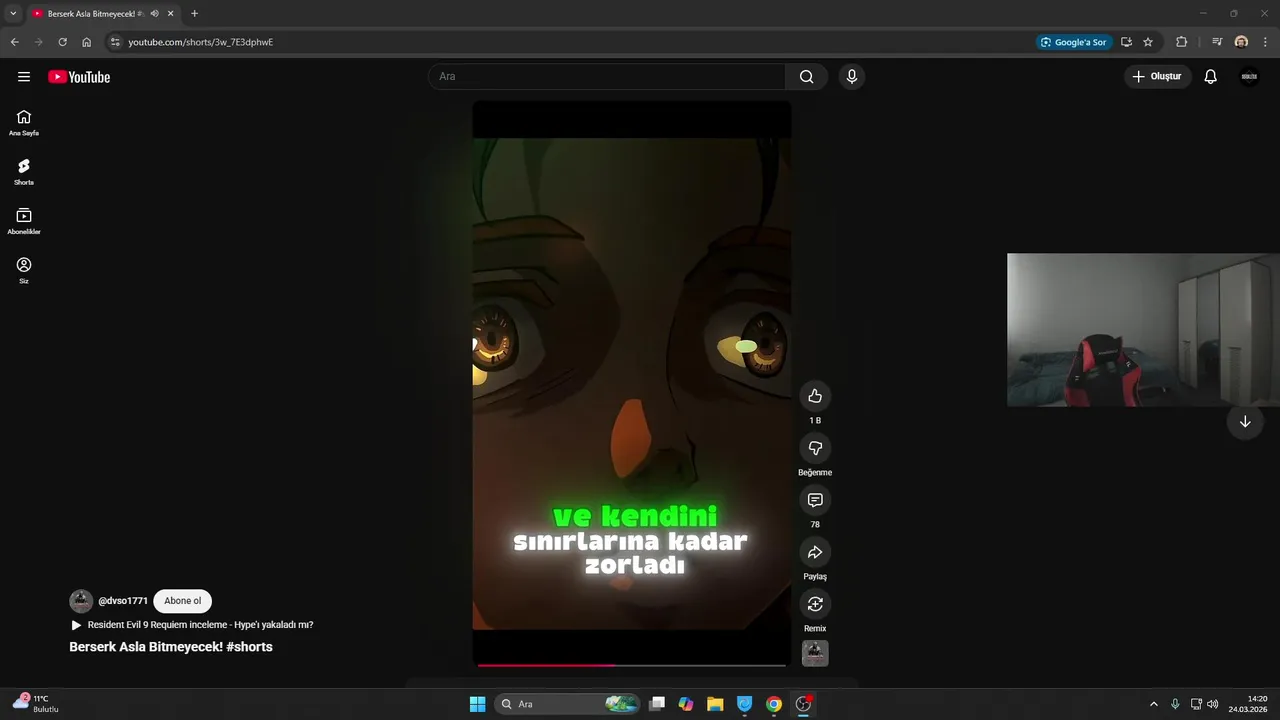The image size is (1280, 720).
Task: Open the @dvso1771 channel avatar
Action: coord(81,601)
